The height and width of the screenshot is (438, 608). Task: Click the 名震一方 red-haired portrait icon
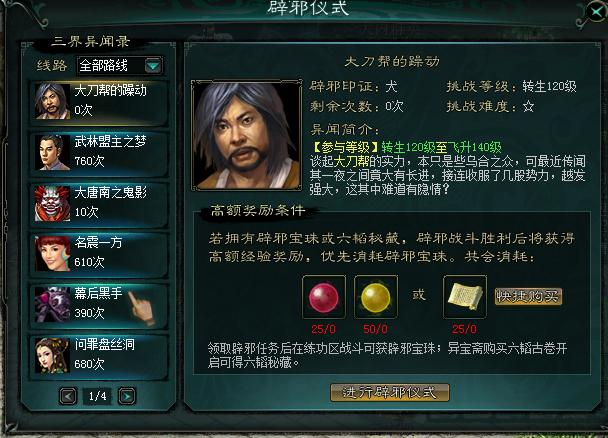tap(52, 254)
